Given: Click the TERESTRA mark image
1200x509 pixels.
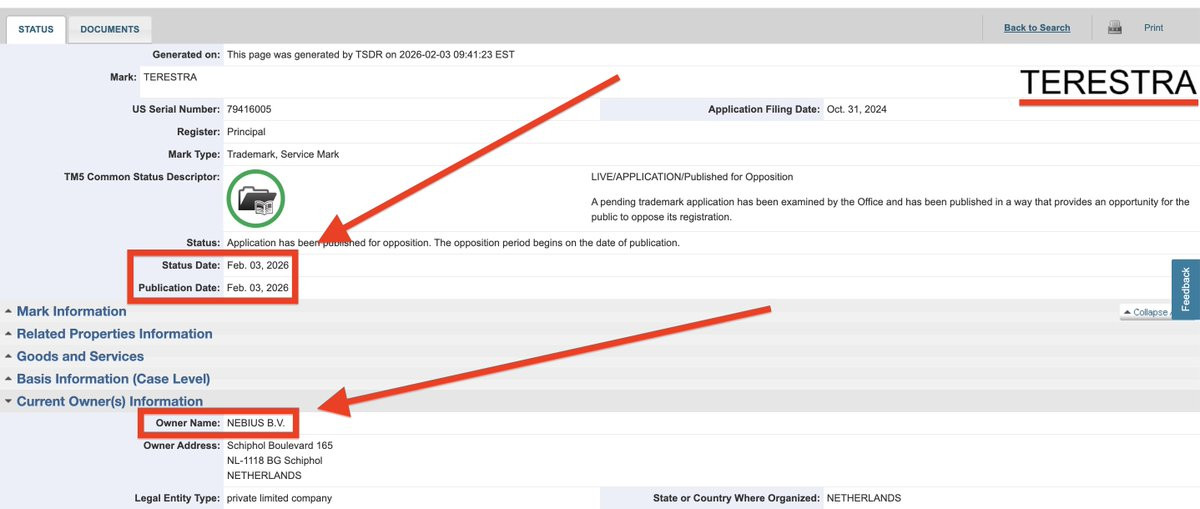Looking at the screenshot, I should [1107, 83].
